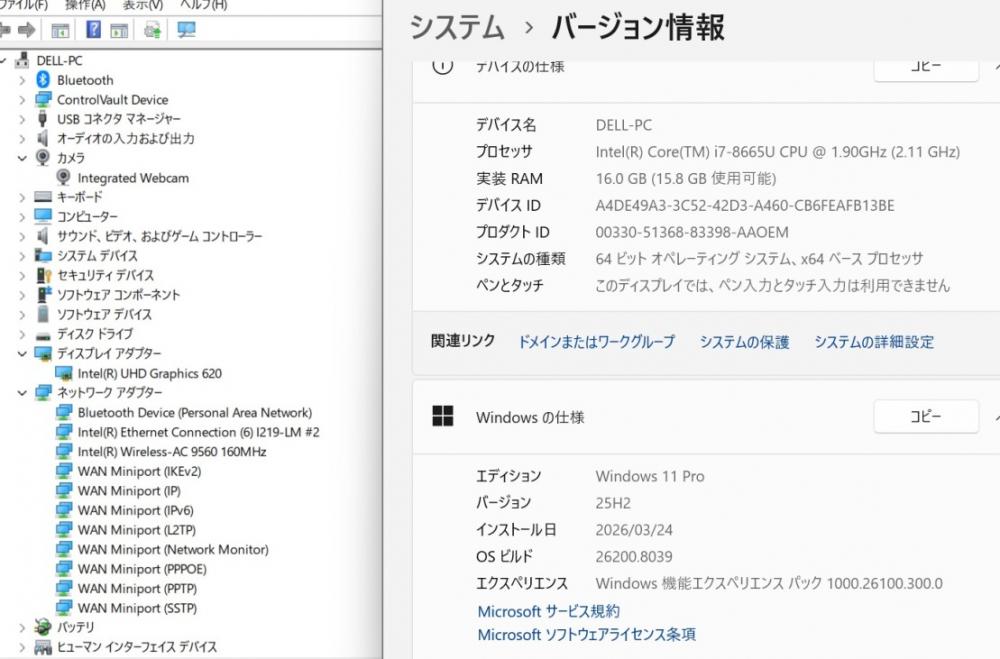Open ドメインまたはワークグループ link
Screen dimensions: 1000x659
tap(596, 342)
